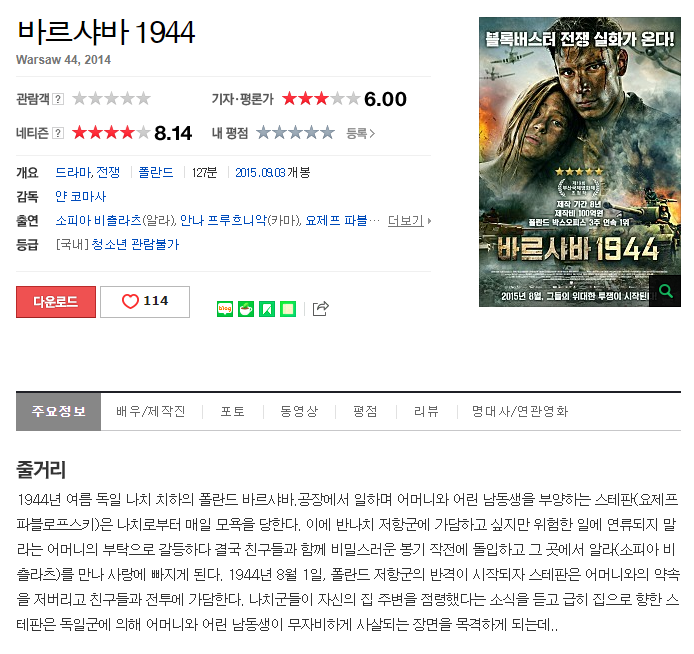
Task: Share to Naver Cafe cup icon
Action: click(246, 309)
